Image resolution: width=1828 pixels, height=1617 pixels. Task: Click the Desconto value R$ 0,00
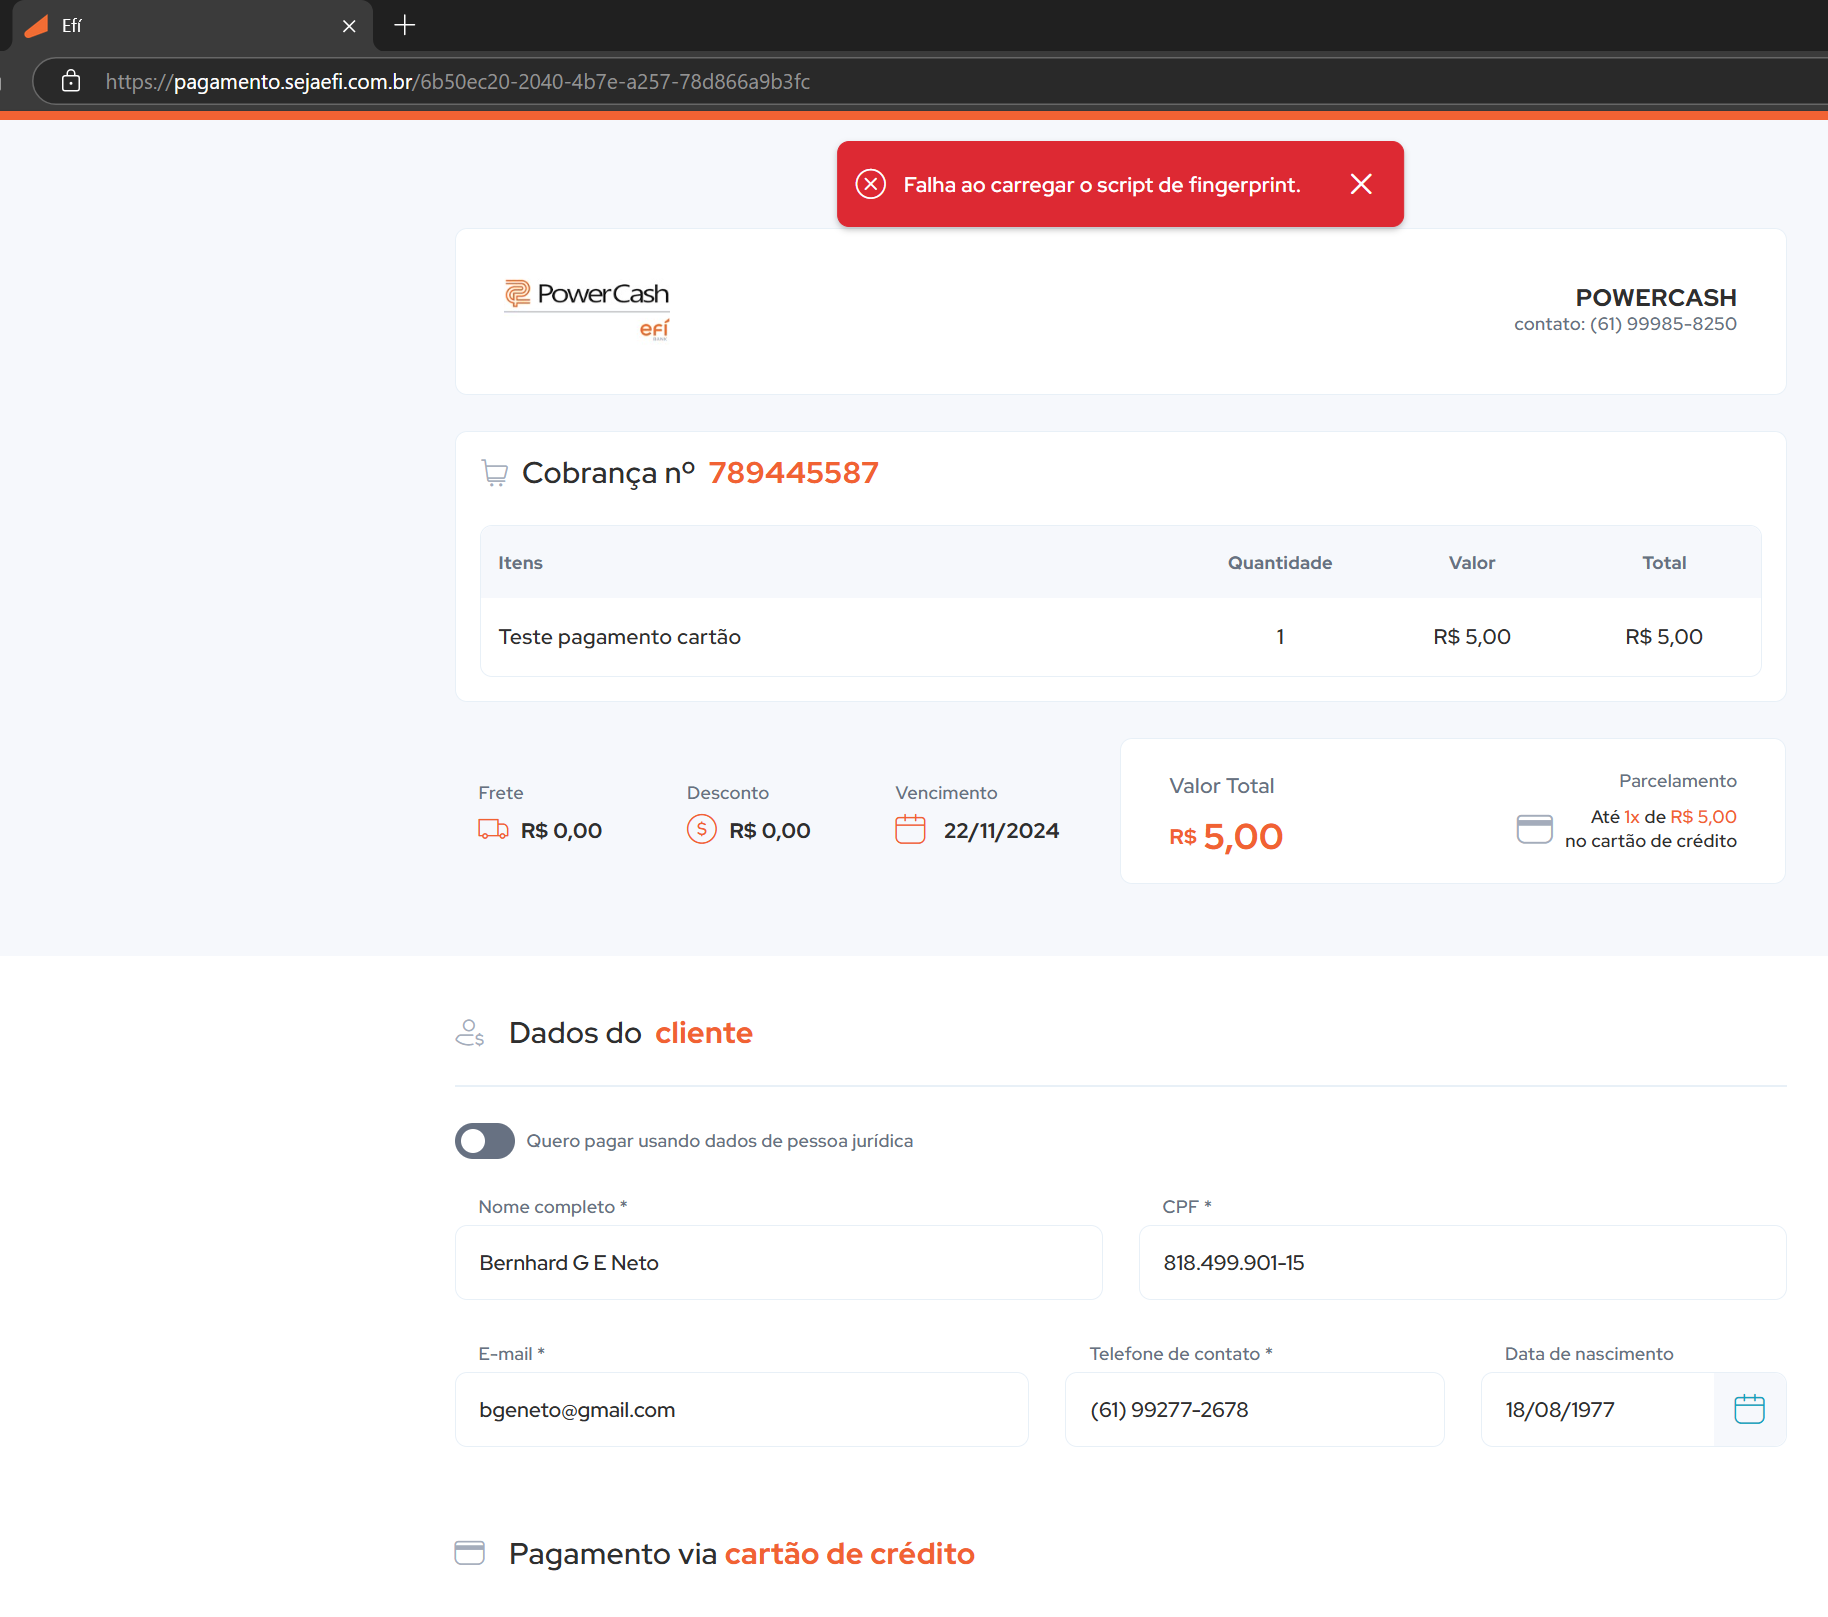click(769, 830)
